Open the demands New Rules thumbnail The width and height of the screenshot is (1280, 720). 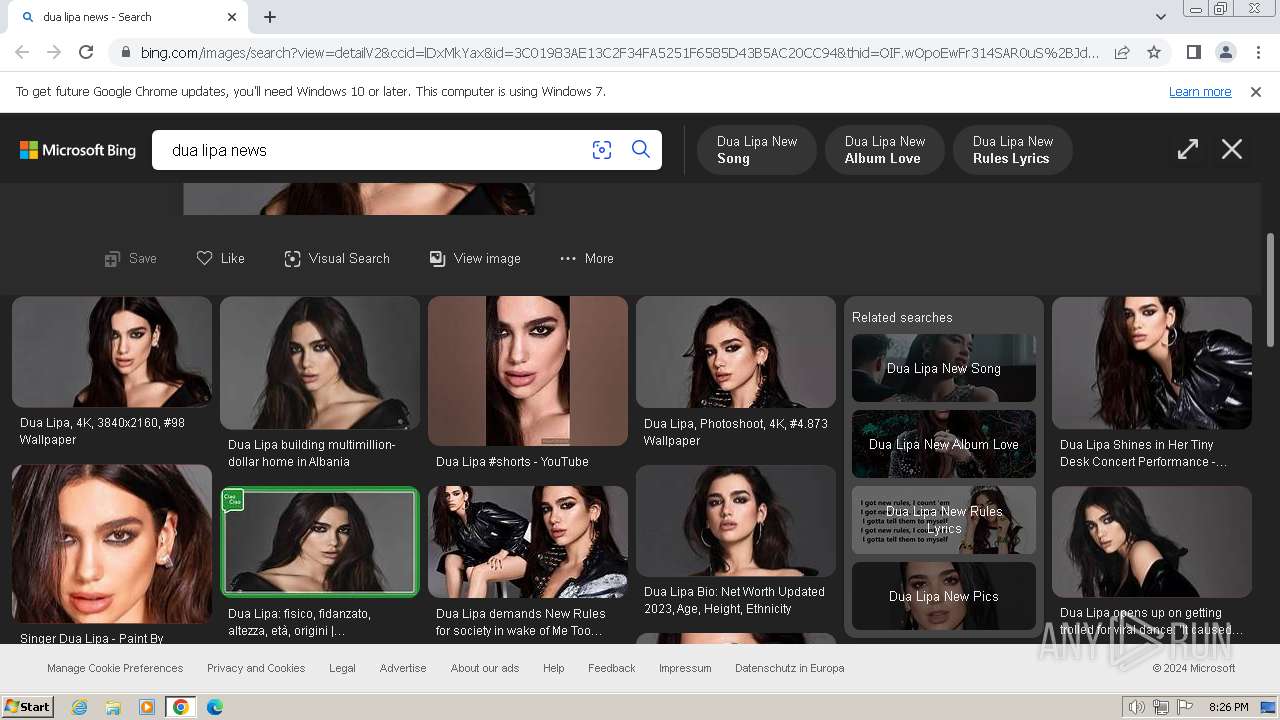[528, 542]
